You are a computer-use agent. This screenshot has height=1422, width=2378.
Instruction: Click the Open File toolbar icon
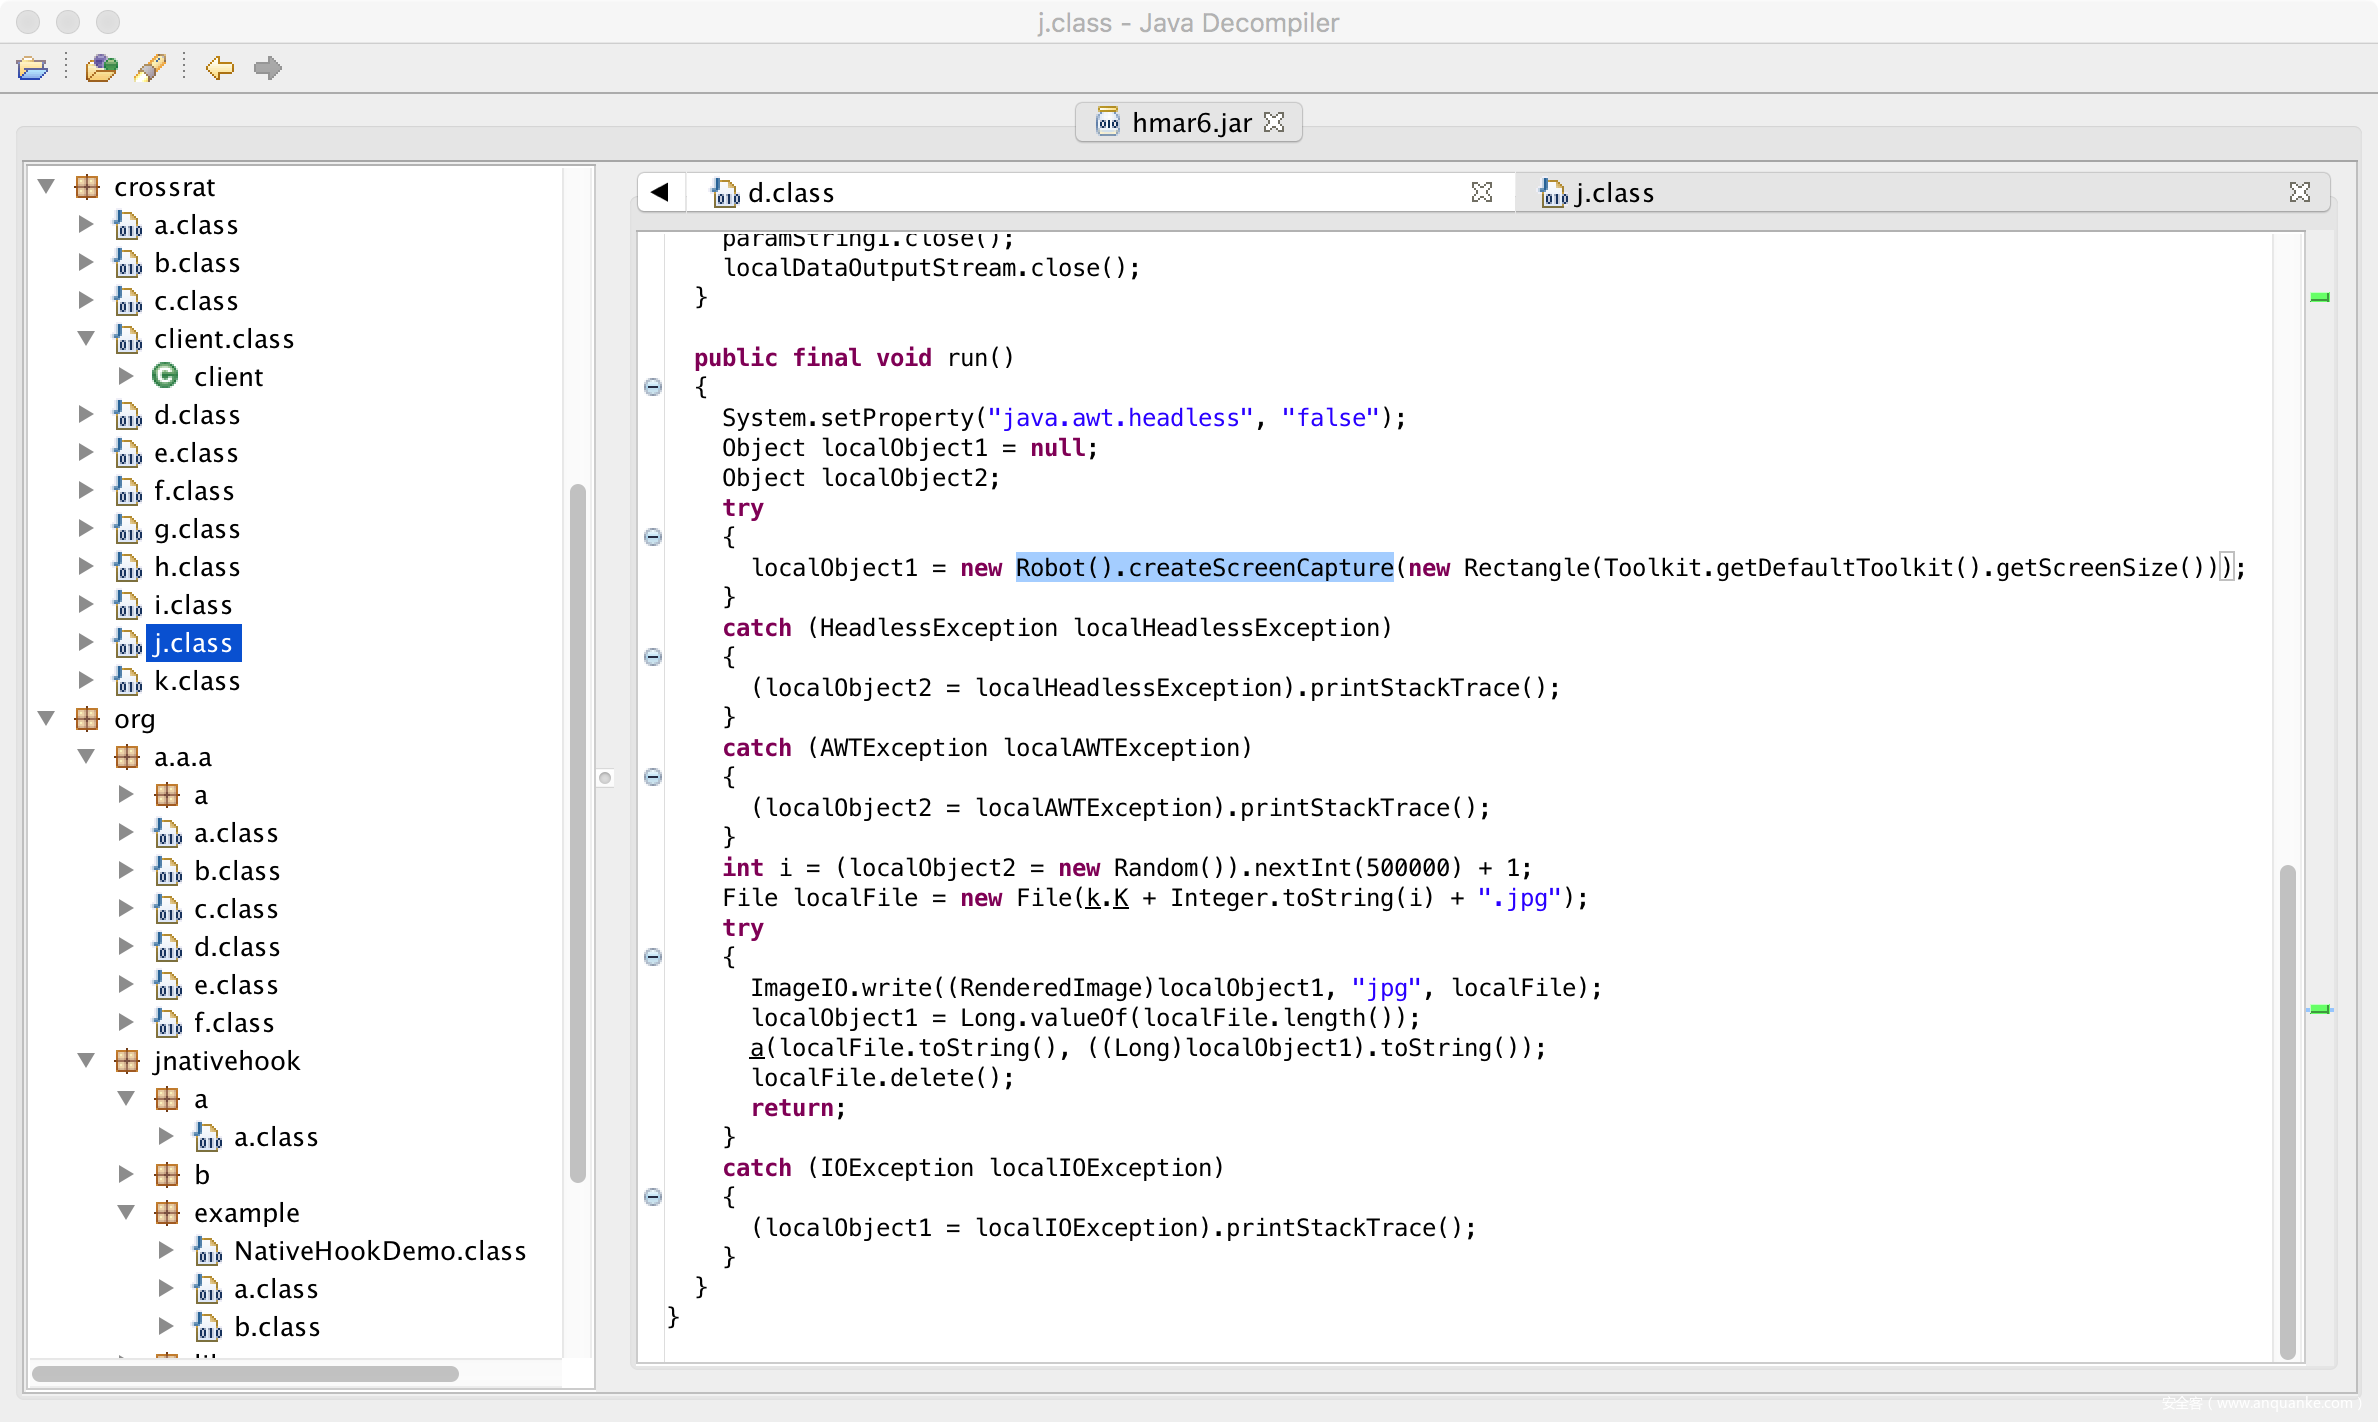[32, 68]
